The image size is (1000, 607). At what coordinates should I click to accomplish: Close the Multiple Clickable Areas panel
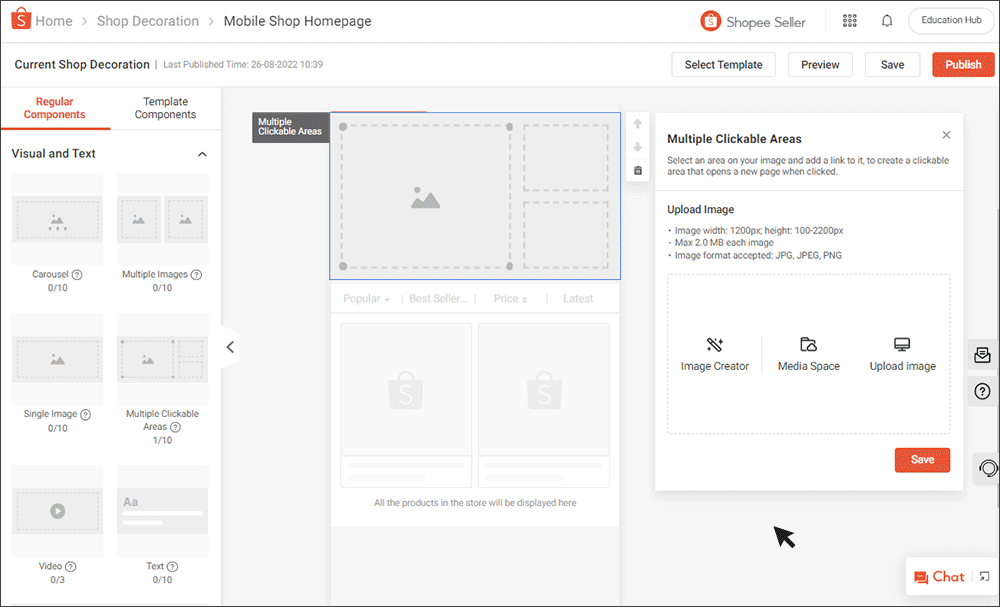pos(946,135)
